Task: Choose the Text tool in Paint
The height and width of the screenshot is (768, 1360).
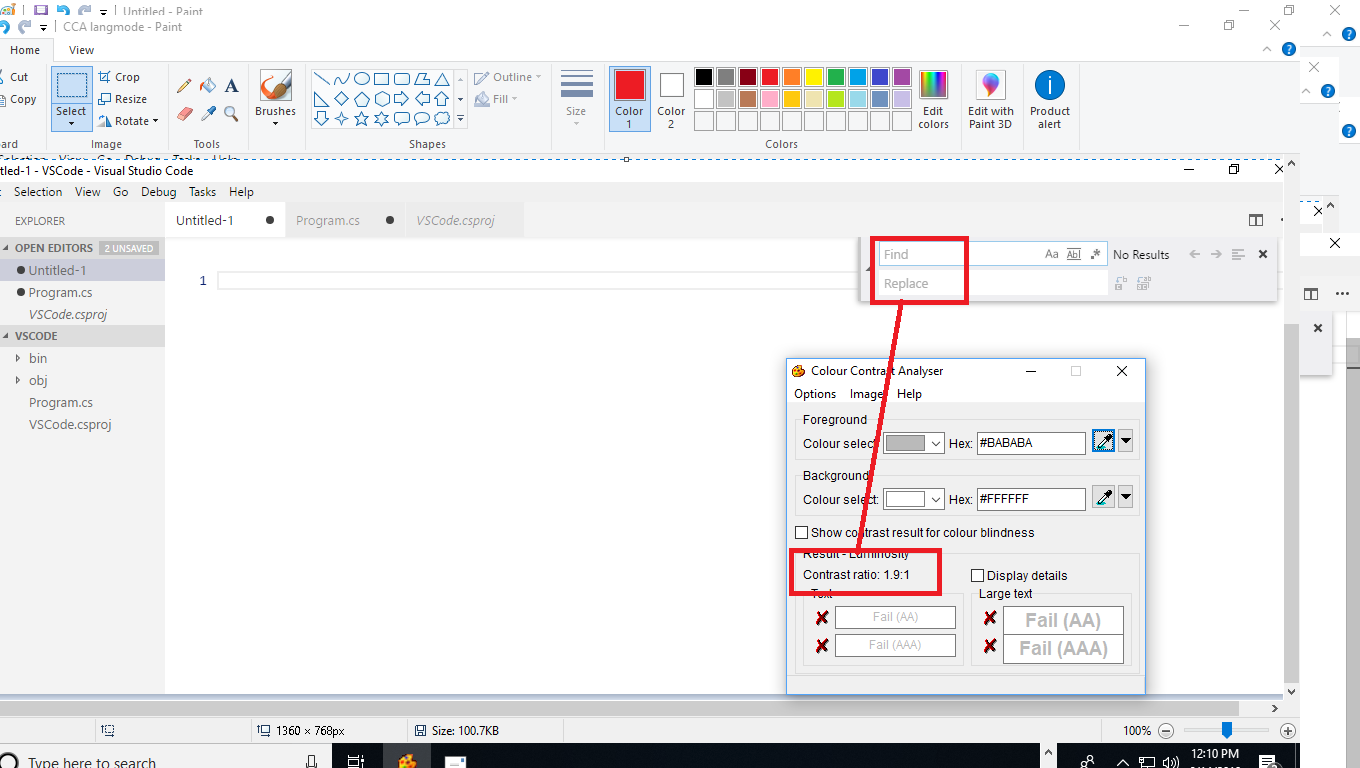Action: click(x=231, y=86)
